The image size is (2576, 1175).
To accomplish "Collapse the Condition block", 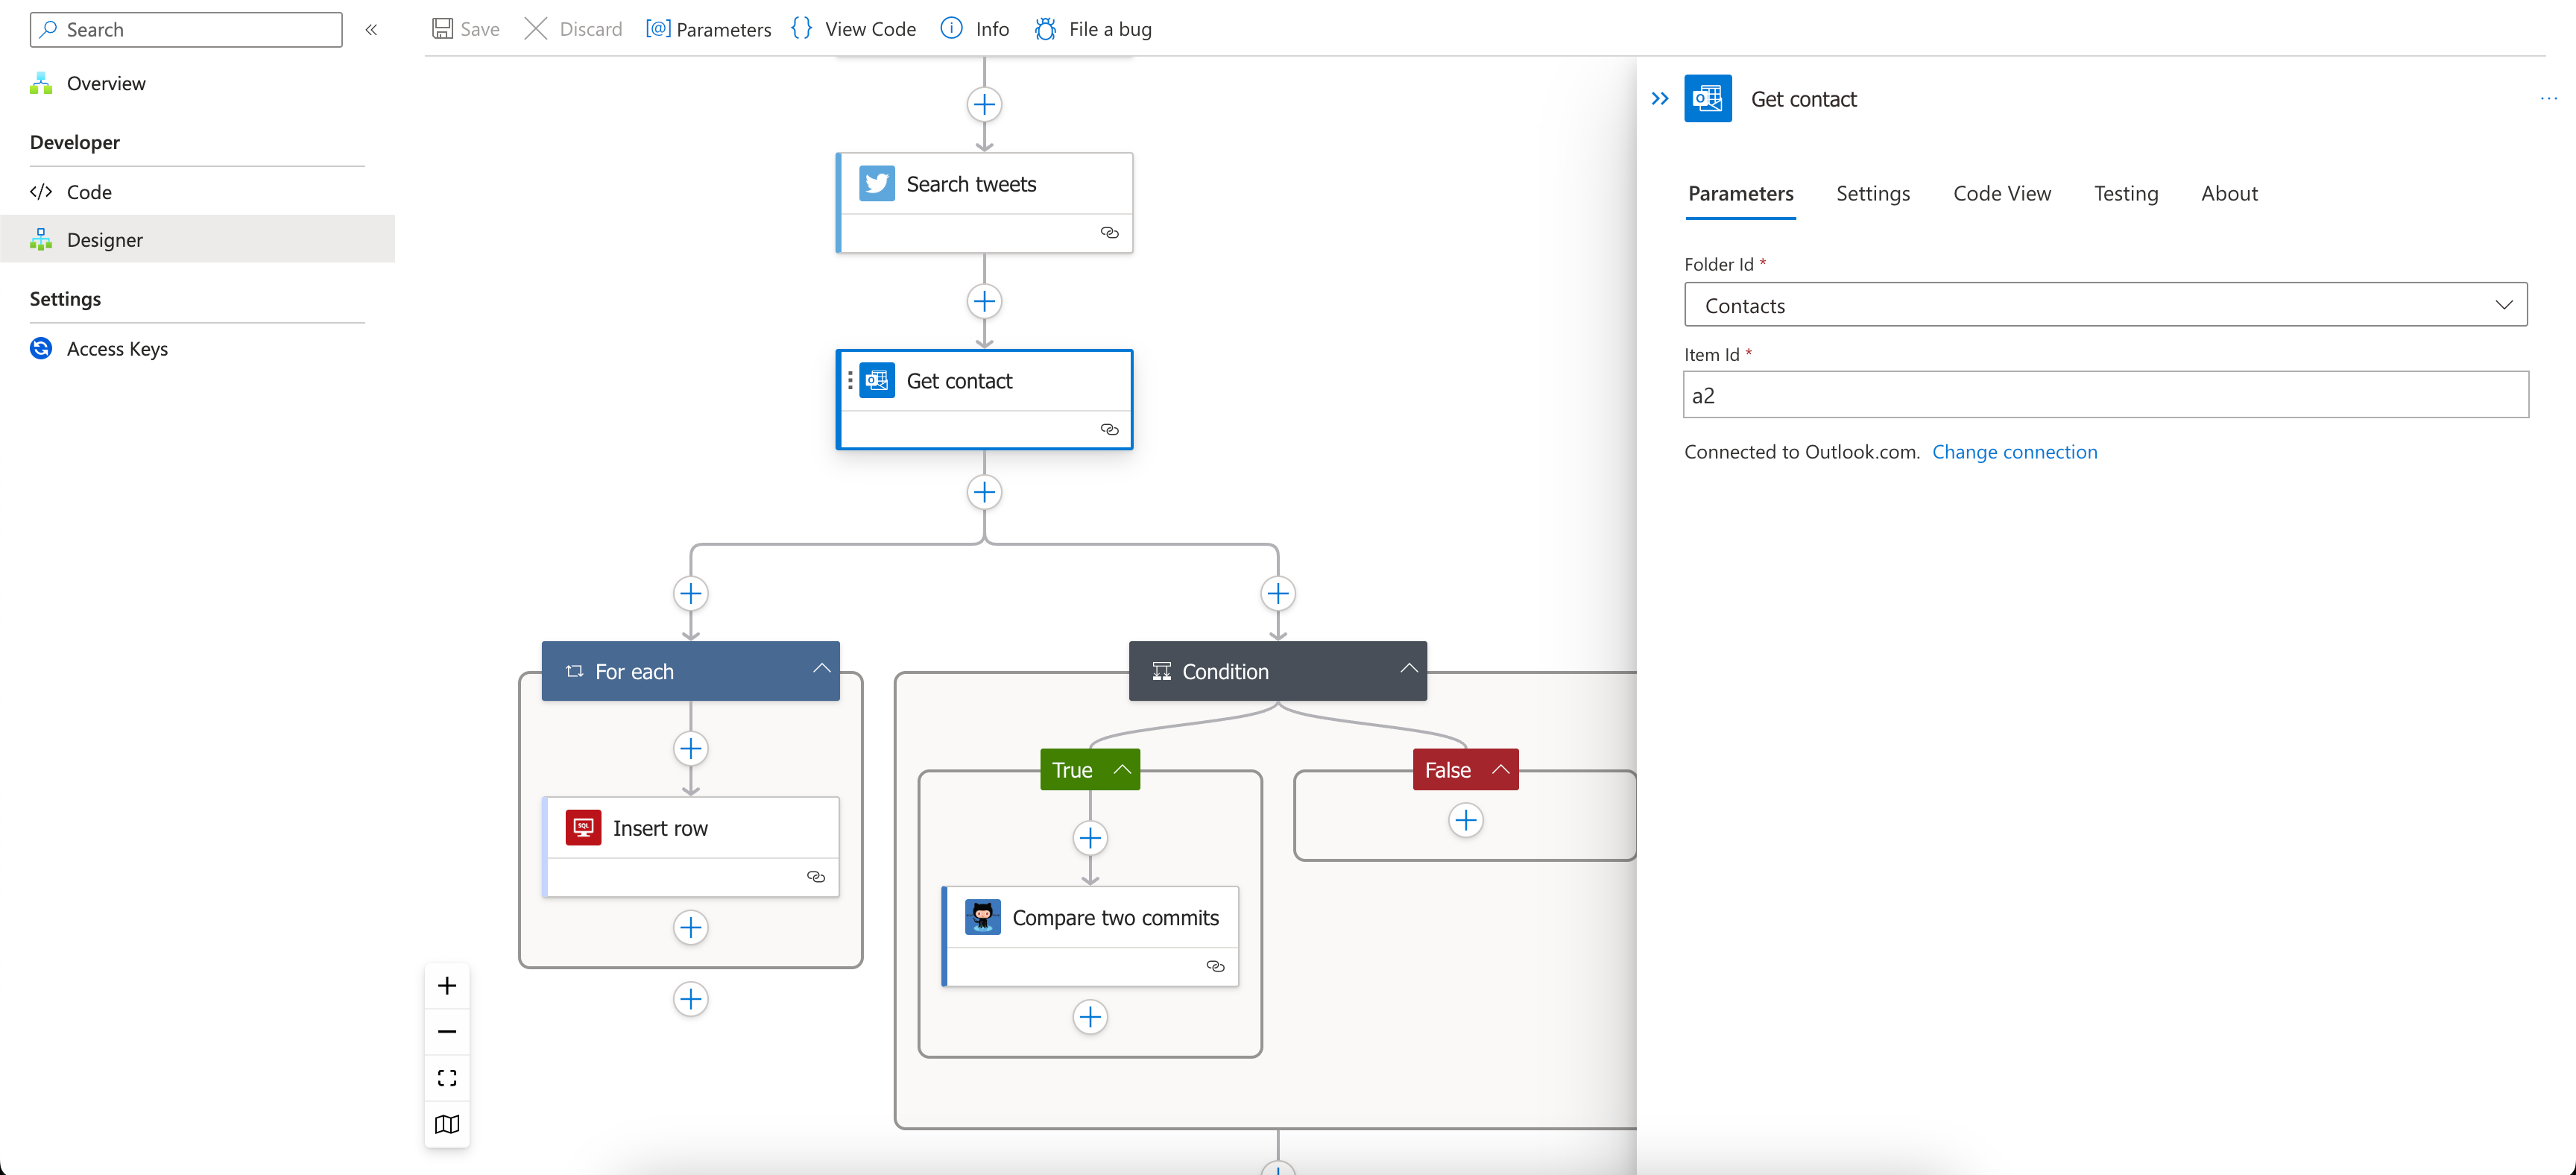I will point(1408,669).
